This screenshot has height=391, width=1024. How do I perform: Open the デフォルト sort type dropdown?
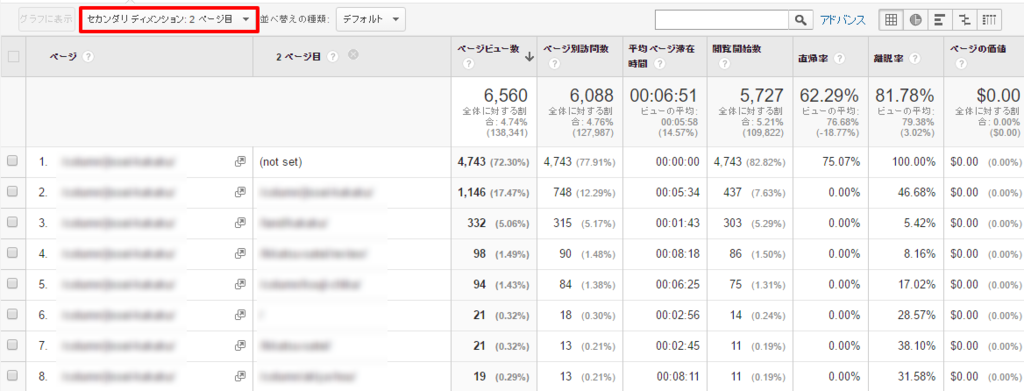[371, 20]
